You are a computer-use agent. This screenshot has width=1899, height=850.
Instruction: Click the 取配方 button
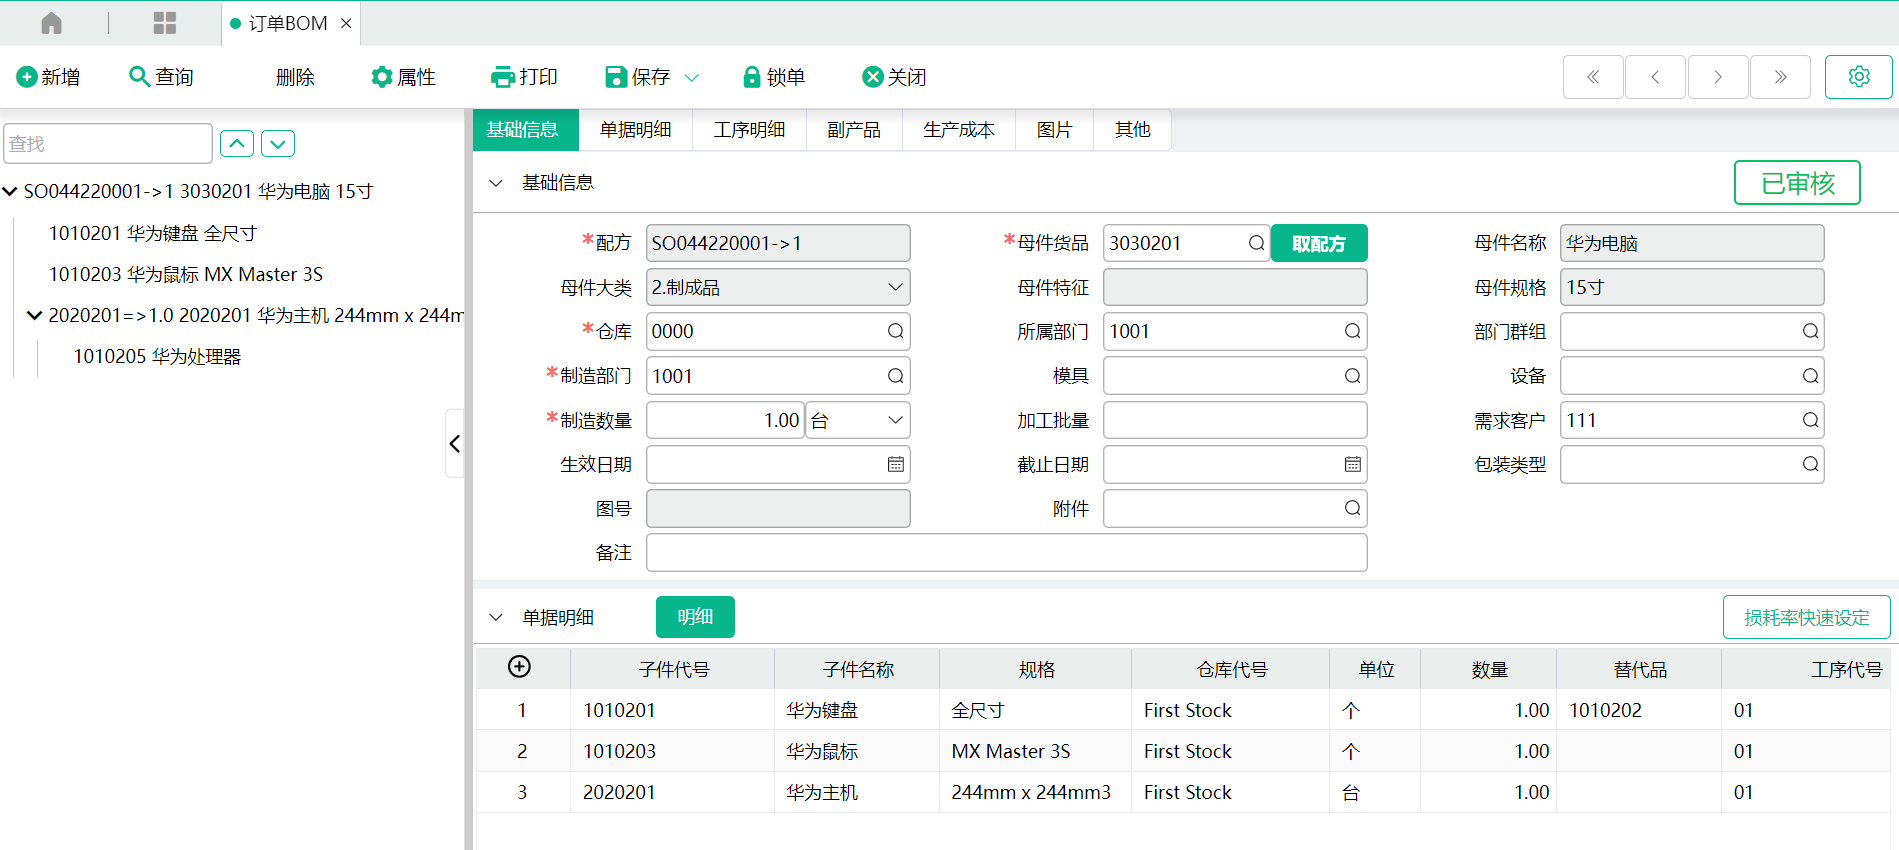[1319, 243]
